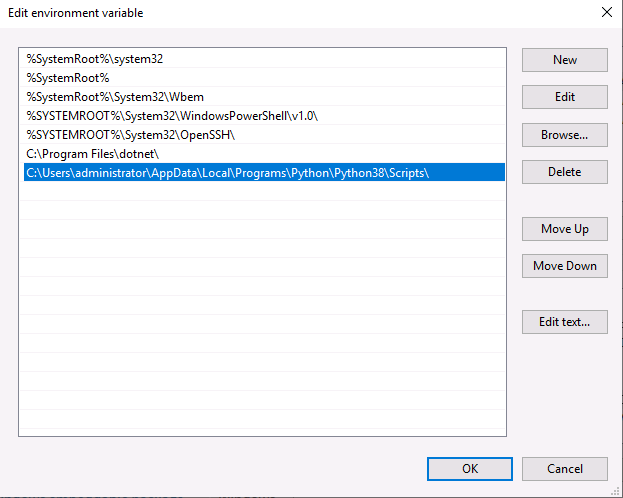
Task: Select the System32\Wbem path entry
Action: 264,97
